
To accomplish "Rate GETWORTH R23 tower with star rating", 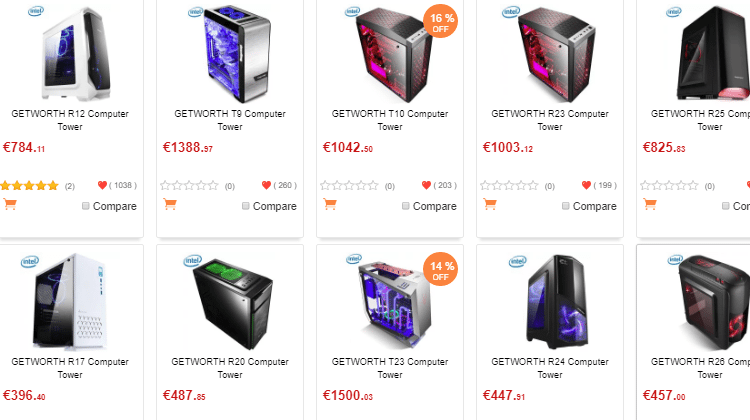I will tap(509, 186).
